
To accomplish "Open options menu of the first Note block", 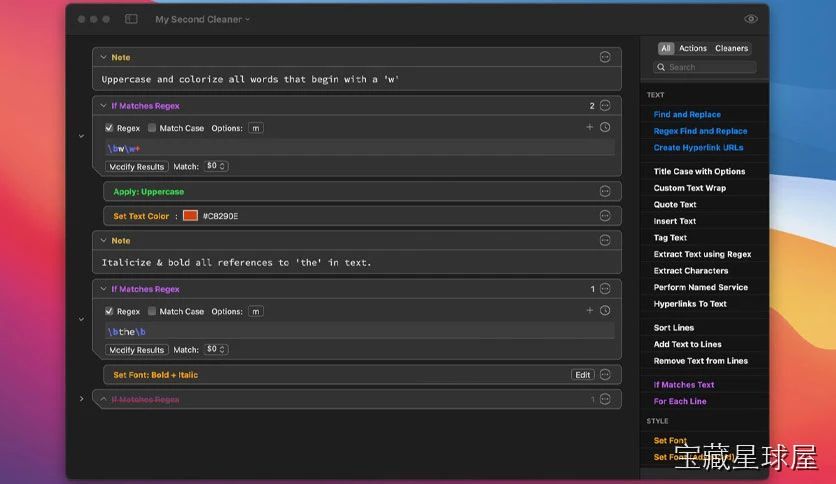I will click(x=605, y=57).
